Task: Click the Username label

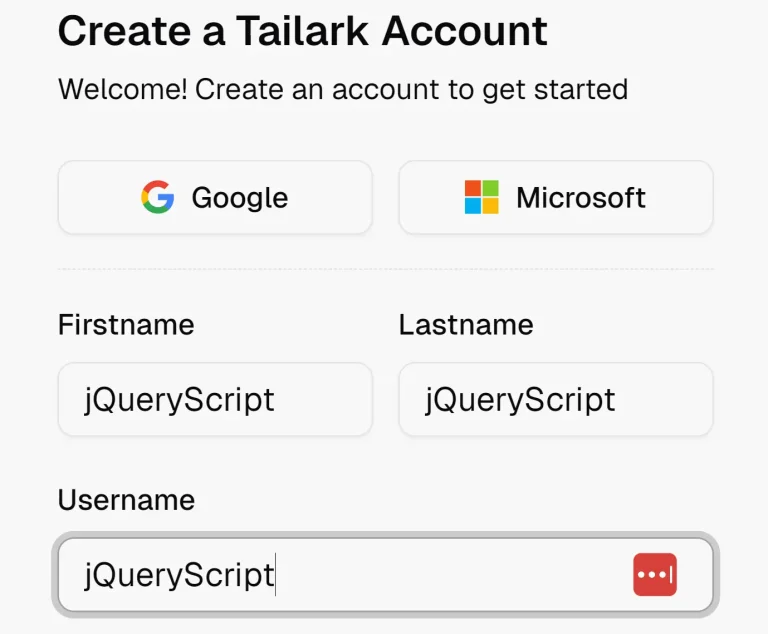Action: coord(126,500)
